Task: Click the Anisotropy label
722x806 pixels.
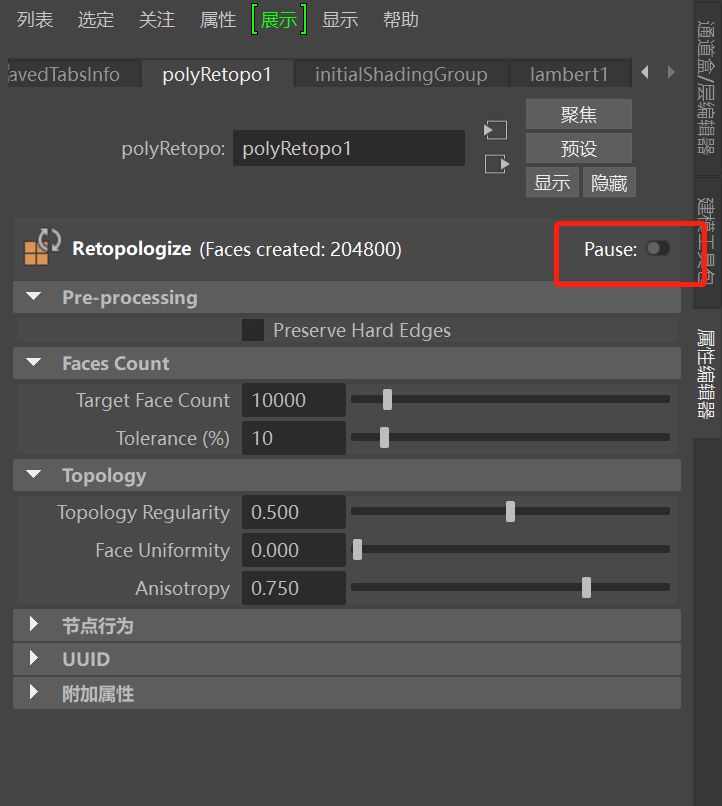Action: (x=182, y=589)
